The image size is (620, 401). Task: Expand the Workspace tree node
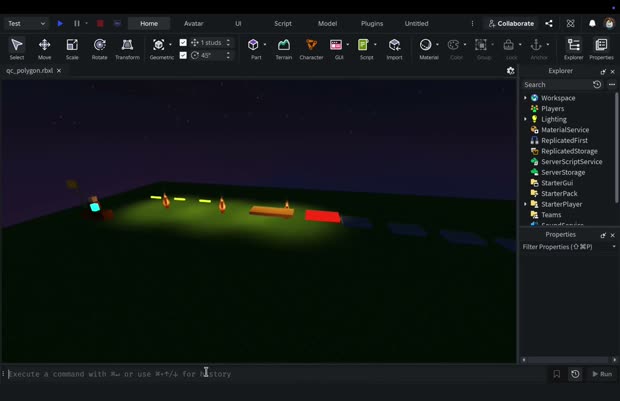point(525,98)
